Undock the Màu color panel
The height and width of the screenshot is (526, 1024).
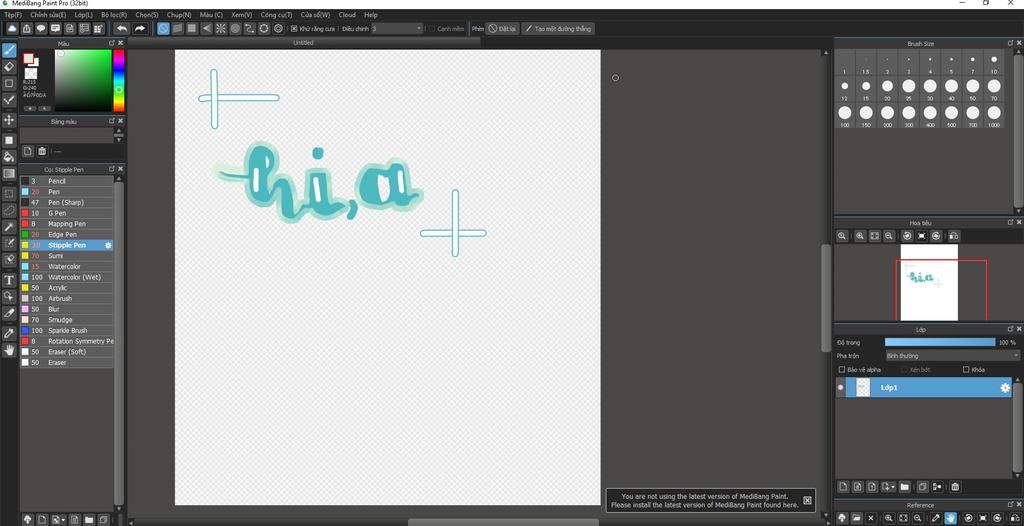pyautogui.click(x=112, y=43)
